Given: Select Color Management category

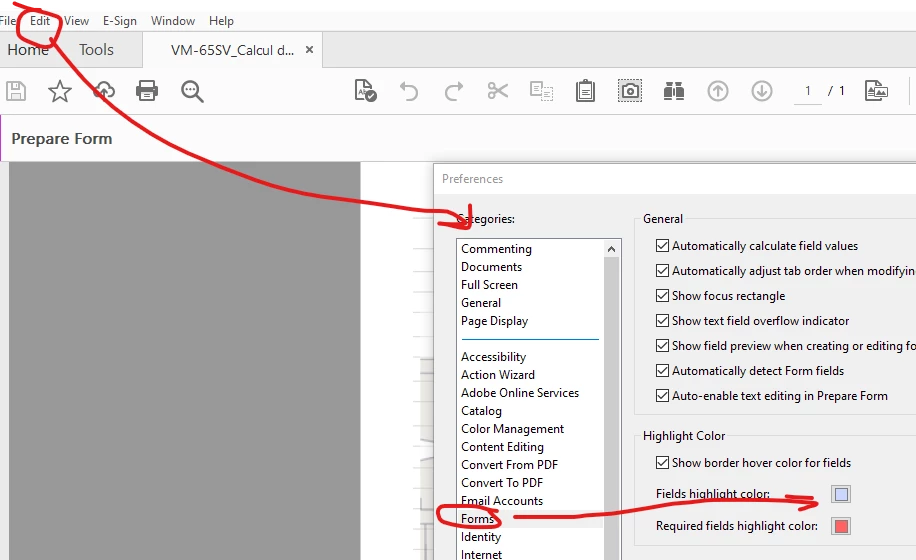Looking at the screenshot, I should click(512, 429).
